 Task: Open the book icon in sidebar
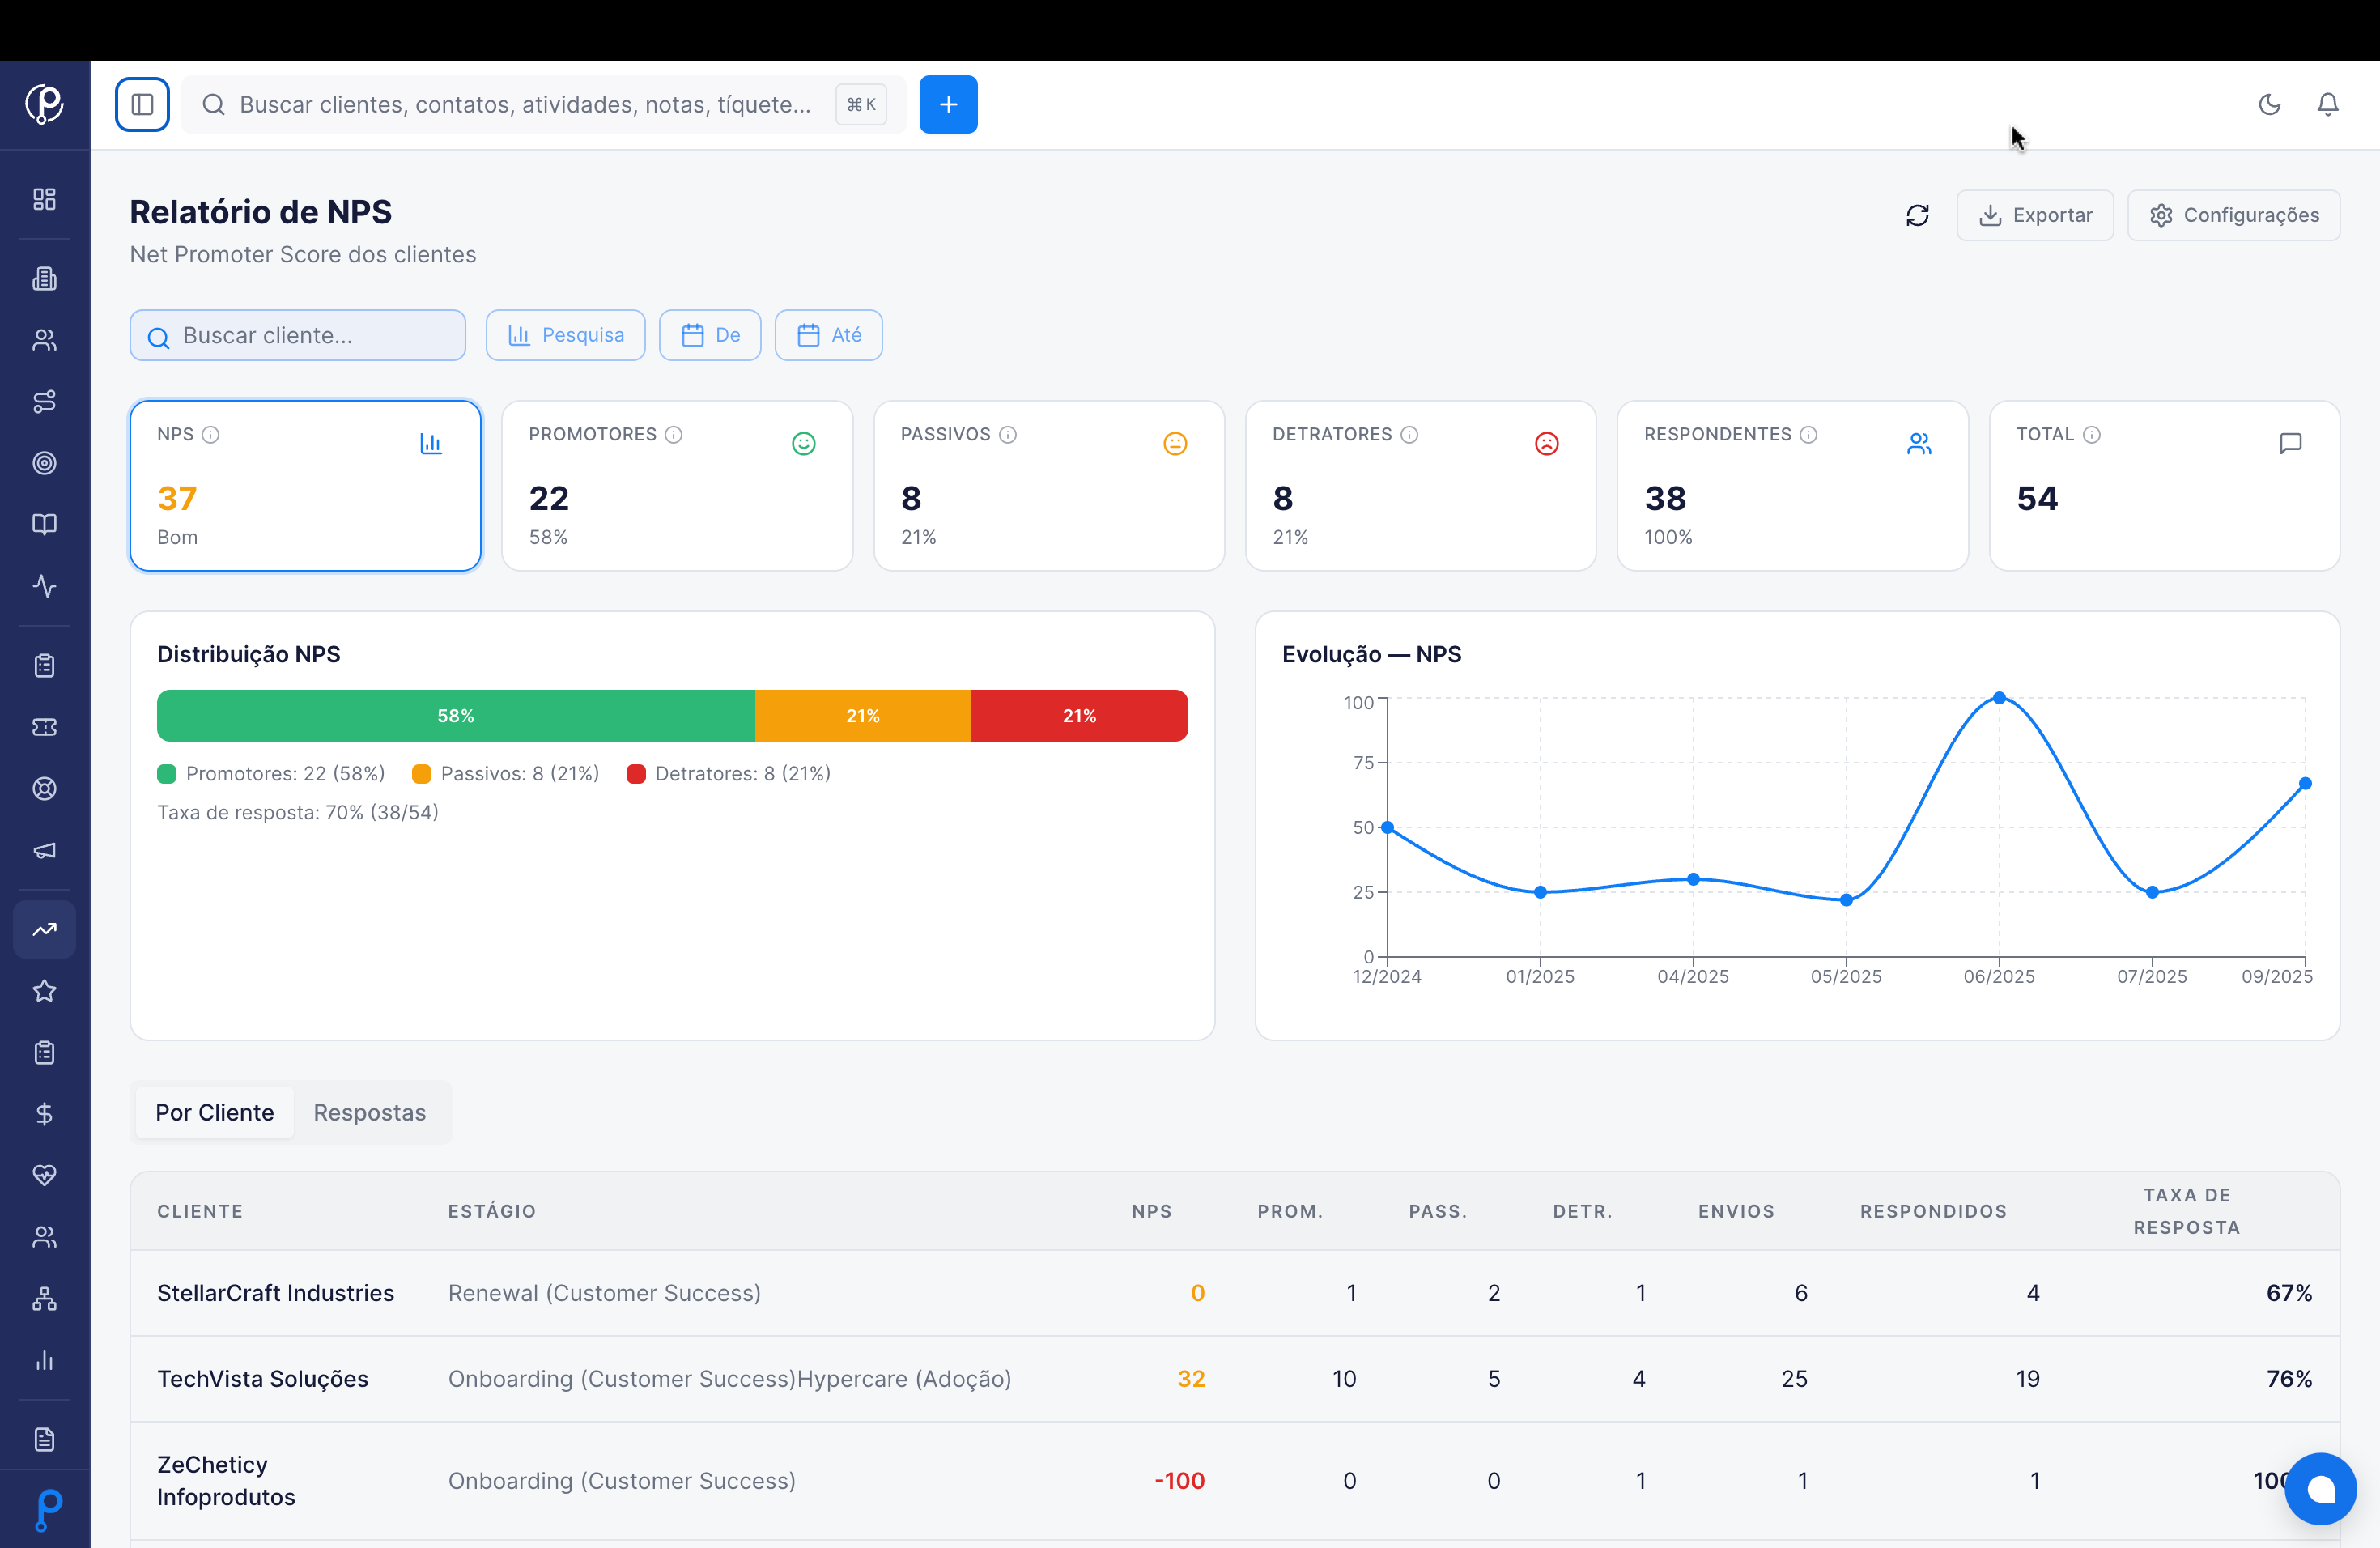pos(44,524)
